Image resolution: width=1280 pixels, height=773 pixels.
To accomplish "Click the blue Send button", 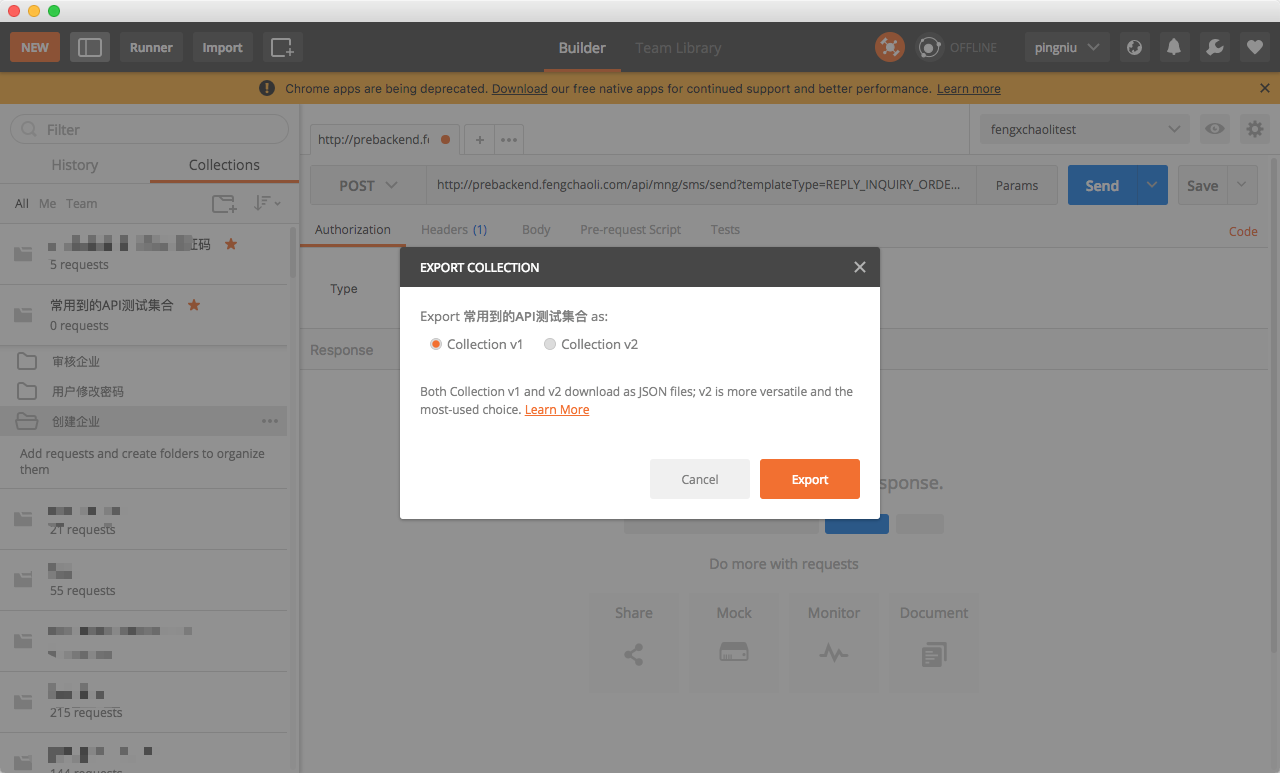I will click(x=1102, y=185).
